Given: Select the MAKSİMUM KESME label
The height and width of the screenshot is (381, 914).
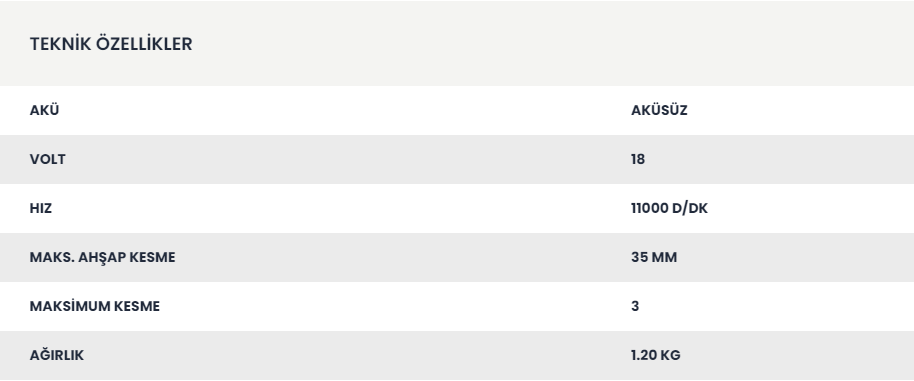Looking at the screenshot, I should tap(94, 306).
